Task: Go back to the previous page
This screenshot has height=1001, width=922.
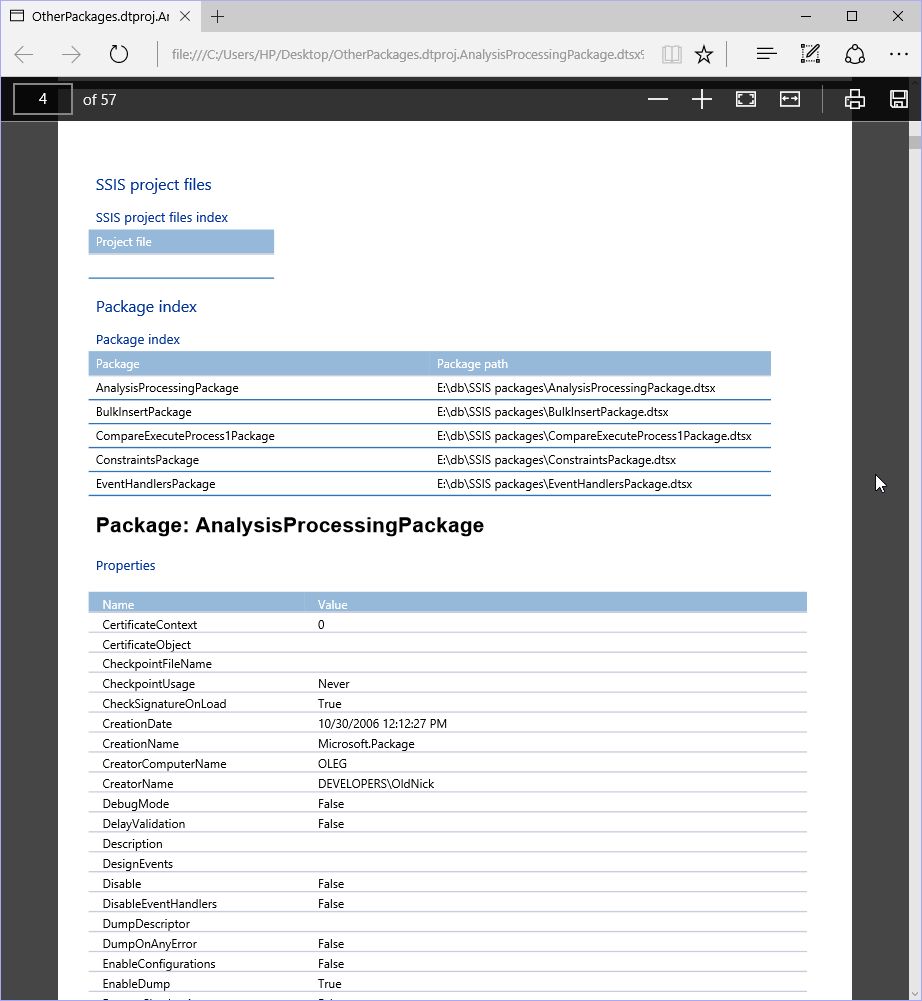Action: [24, 54]
